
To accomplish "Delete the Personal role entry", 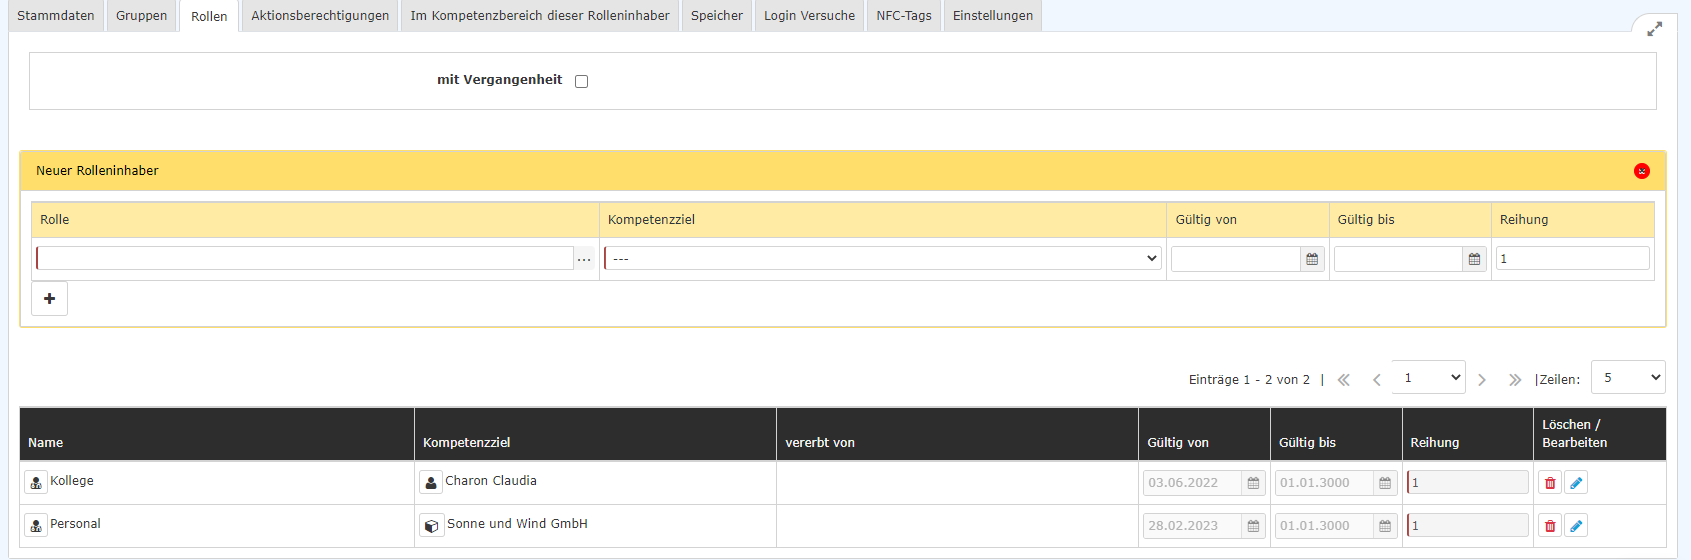I will point(1550,525).
